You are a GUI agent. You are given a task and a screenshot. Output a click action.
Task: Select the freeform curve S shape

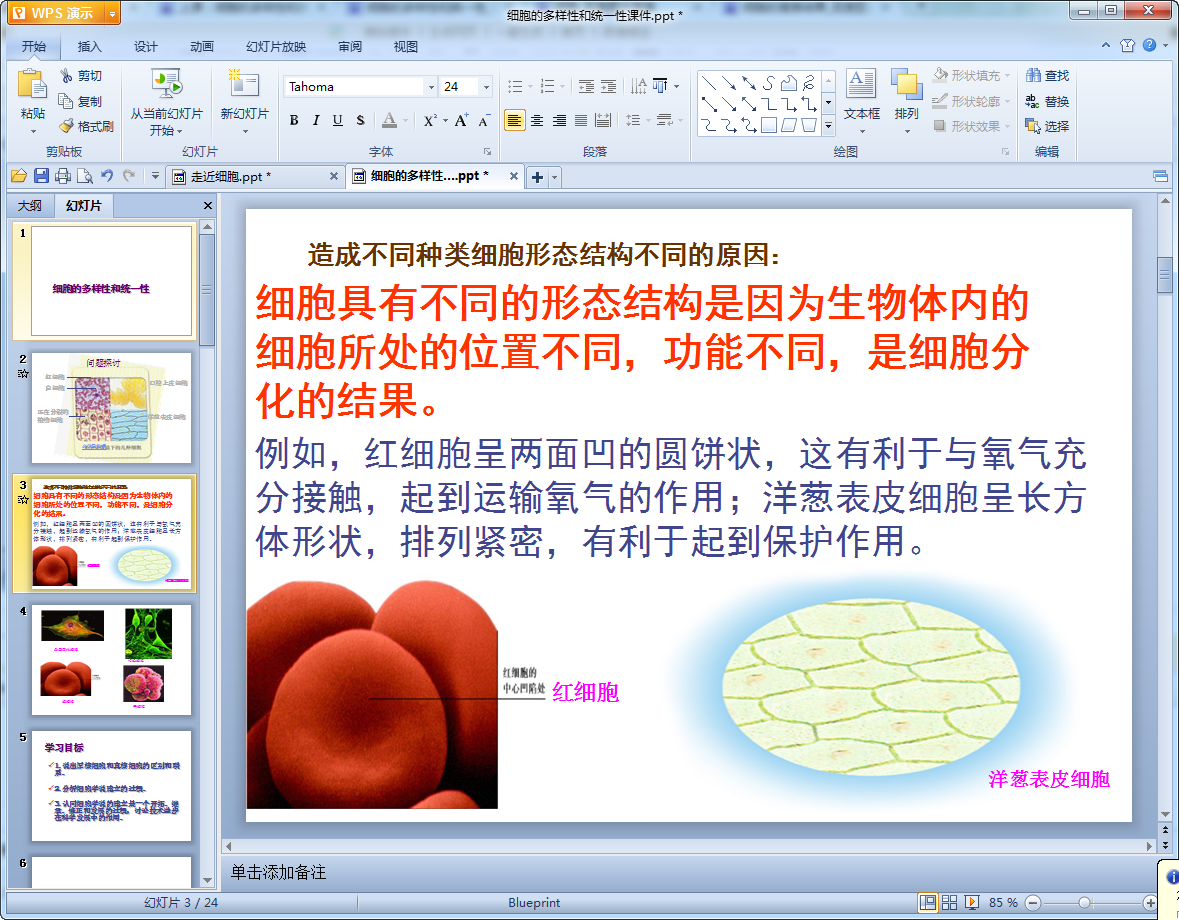pyautogui.click(x=768, y=83)
